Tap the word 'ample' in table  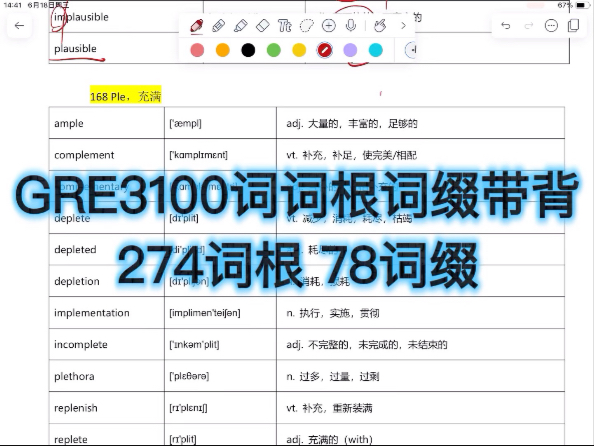point(69,124)
